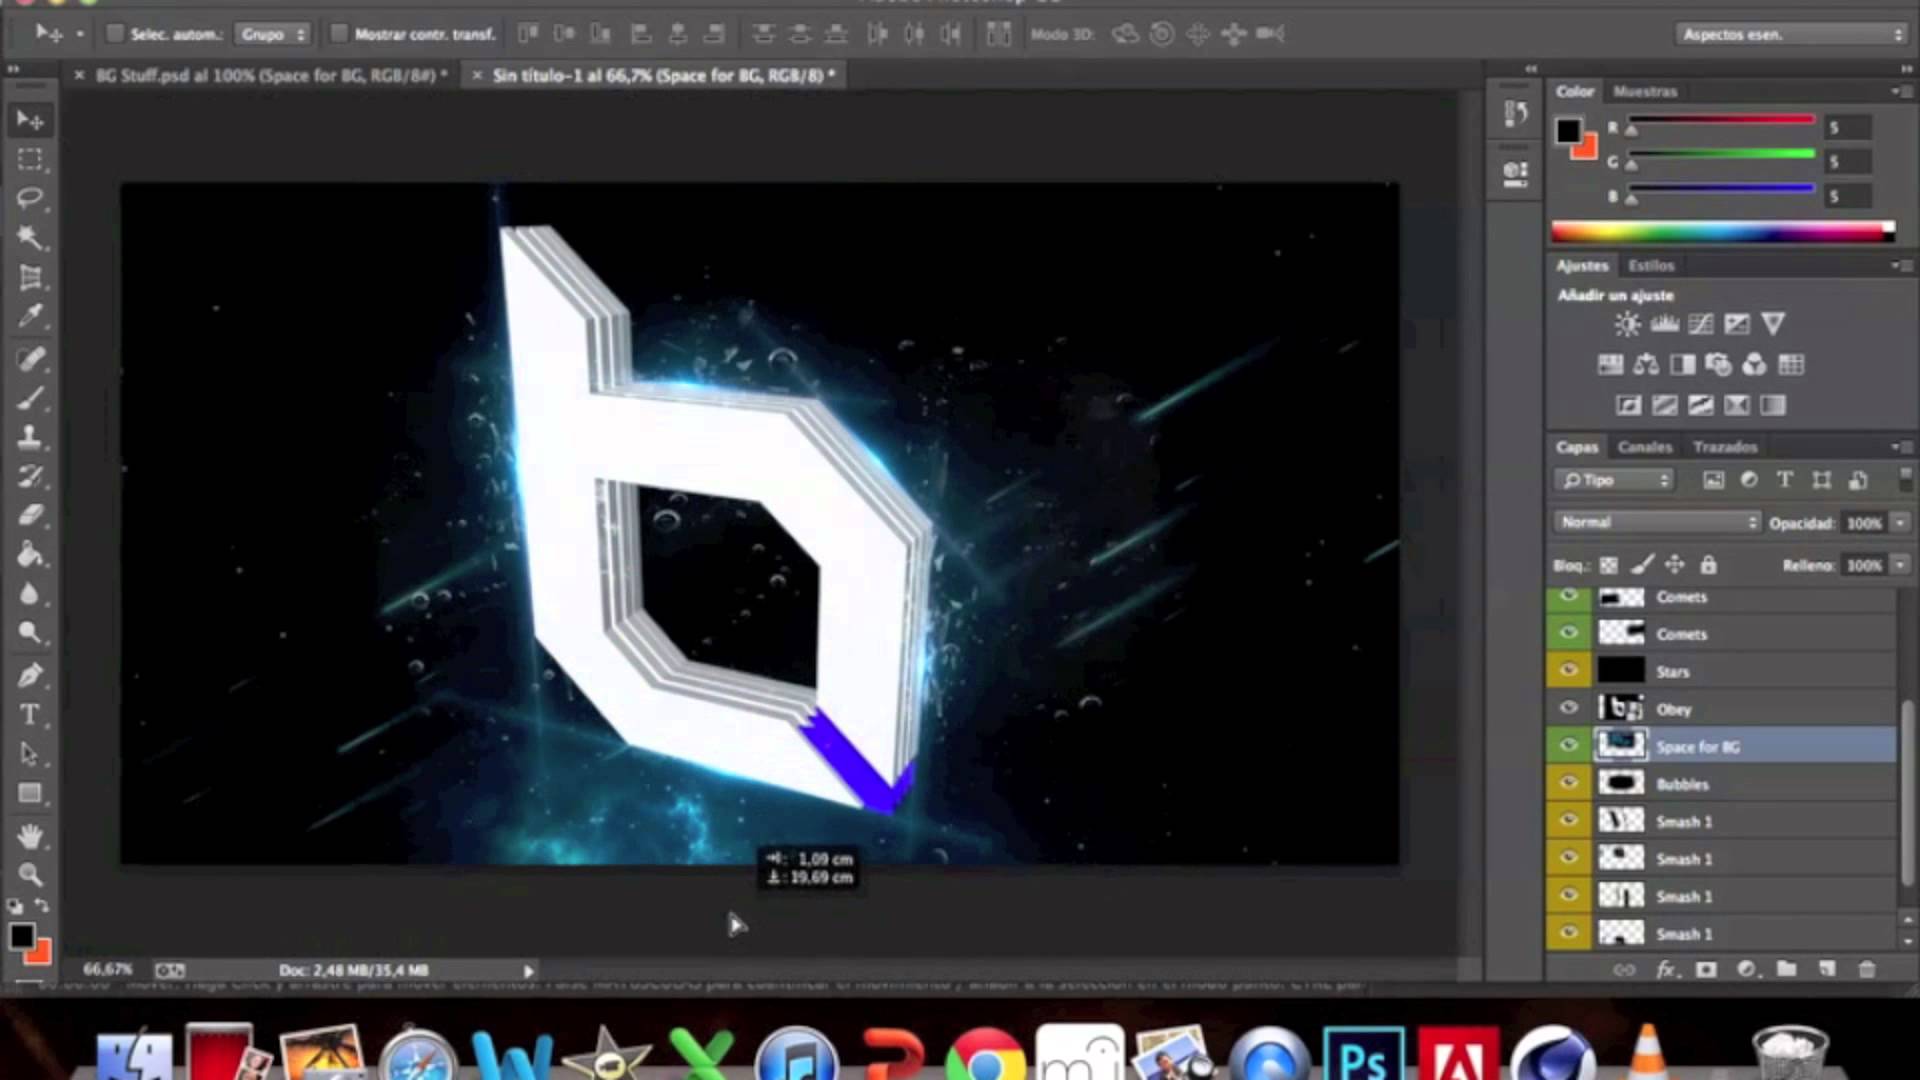Switch to the Trazados tab
Image resolution: width=1920 pixels, height=1080 pixels.
click(1725, 447)
